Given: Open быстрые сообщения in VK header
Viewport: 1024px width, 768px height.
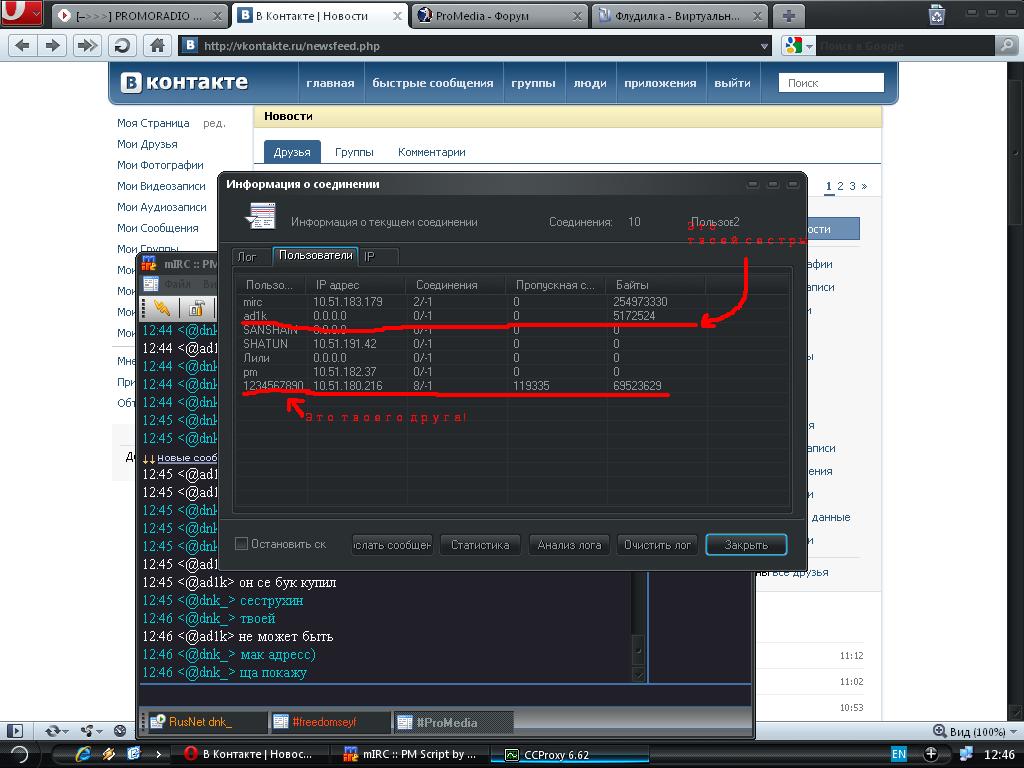Looking at the screenshot, I should [x=432, y=83].
